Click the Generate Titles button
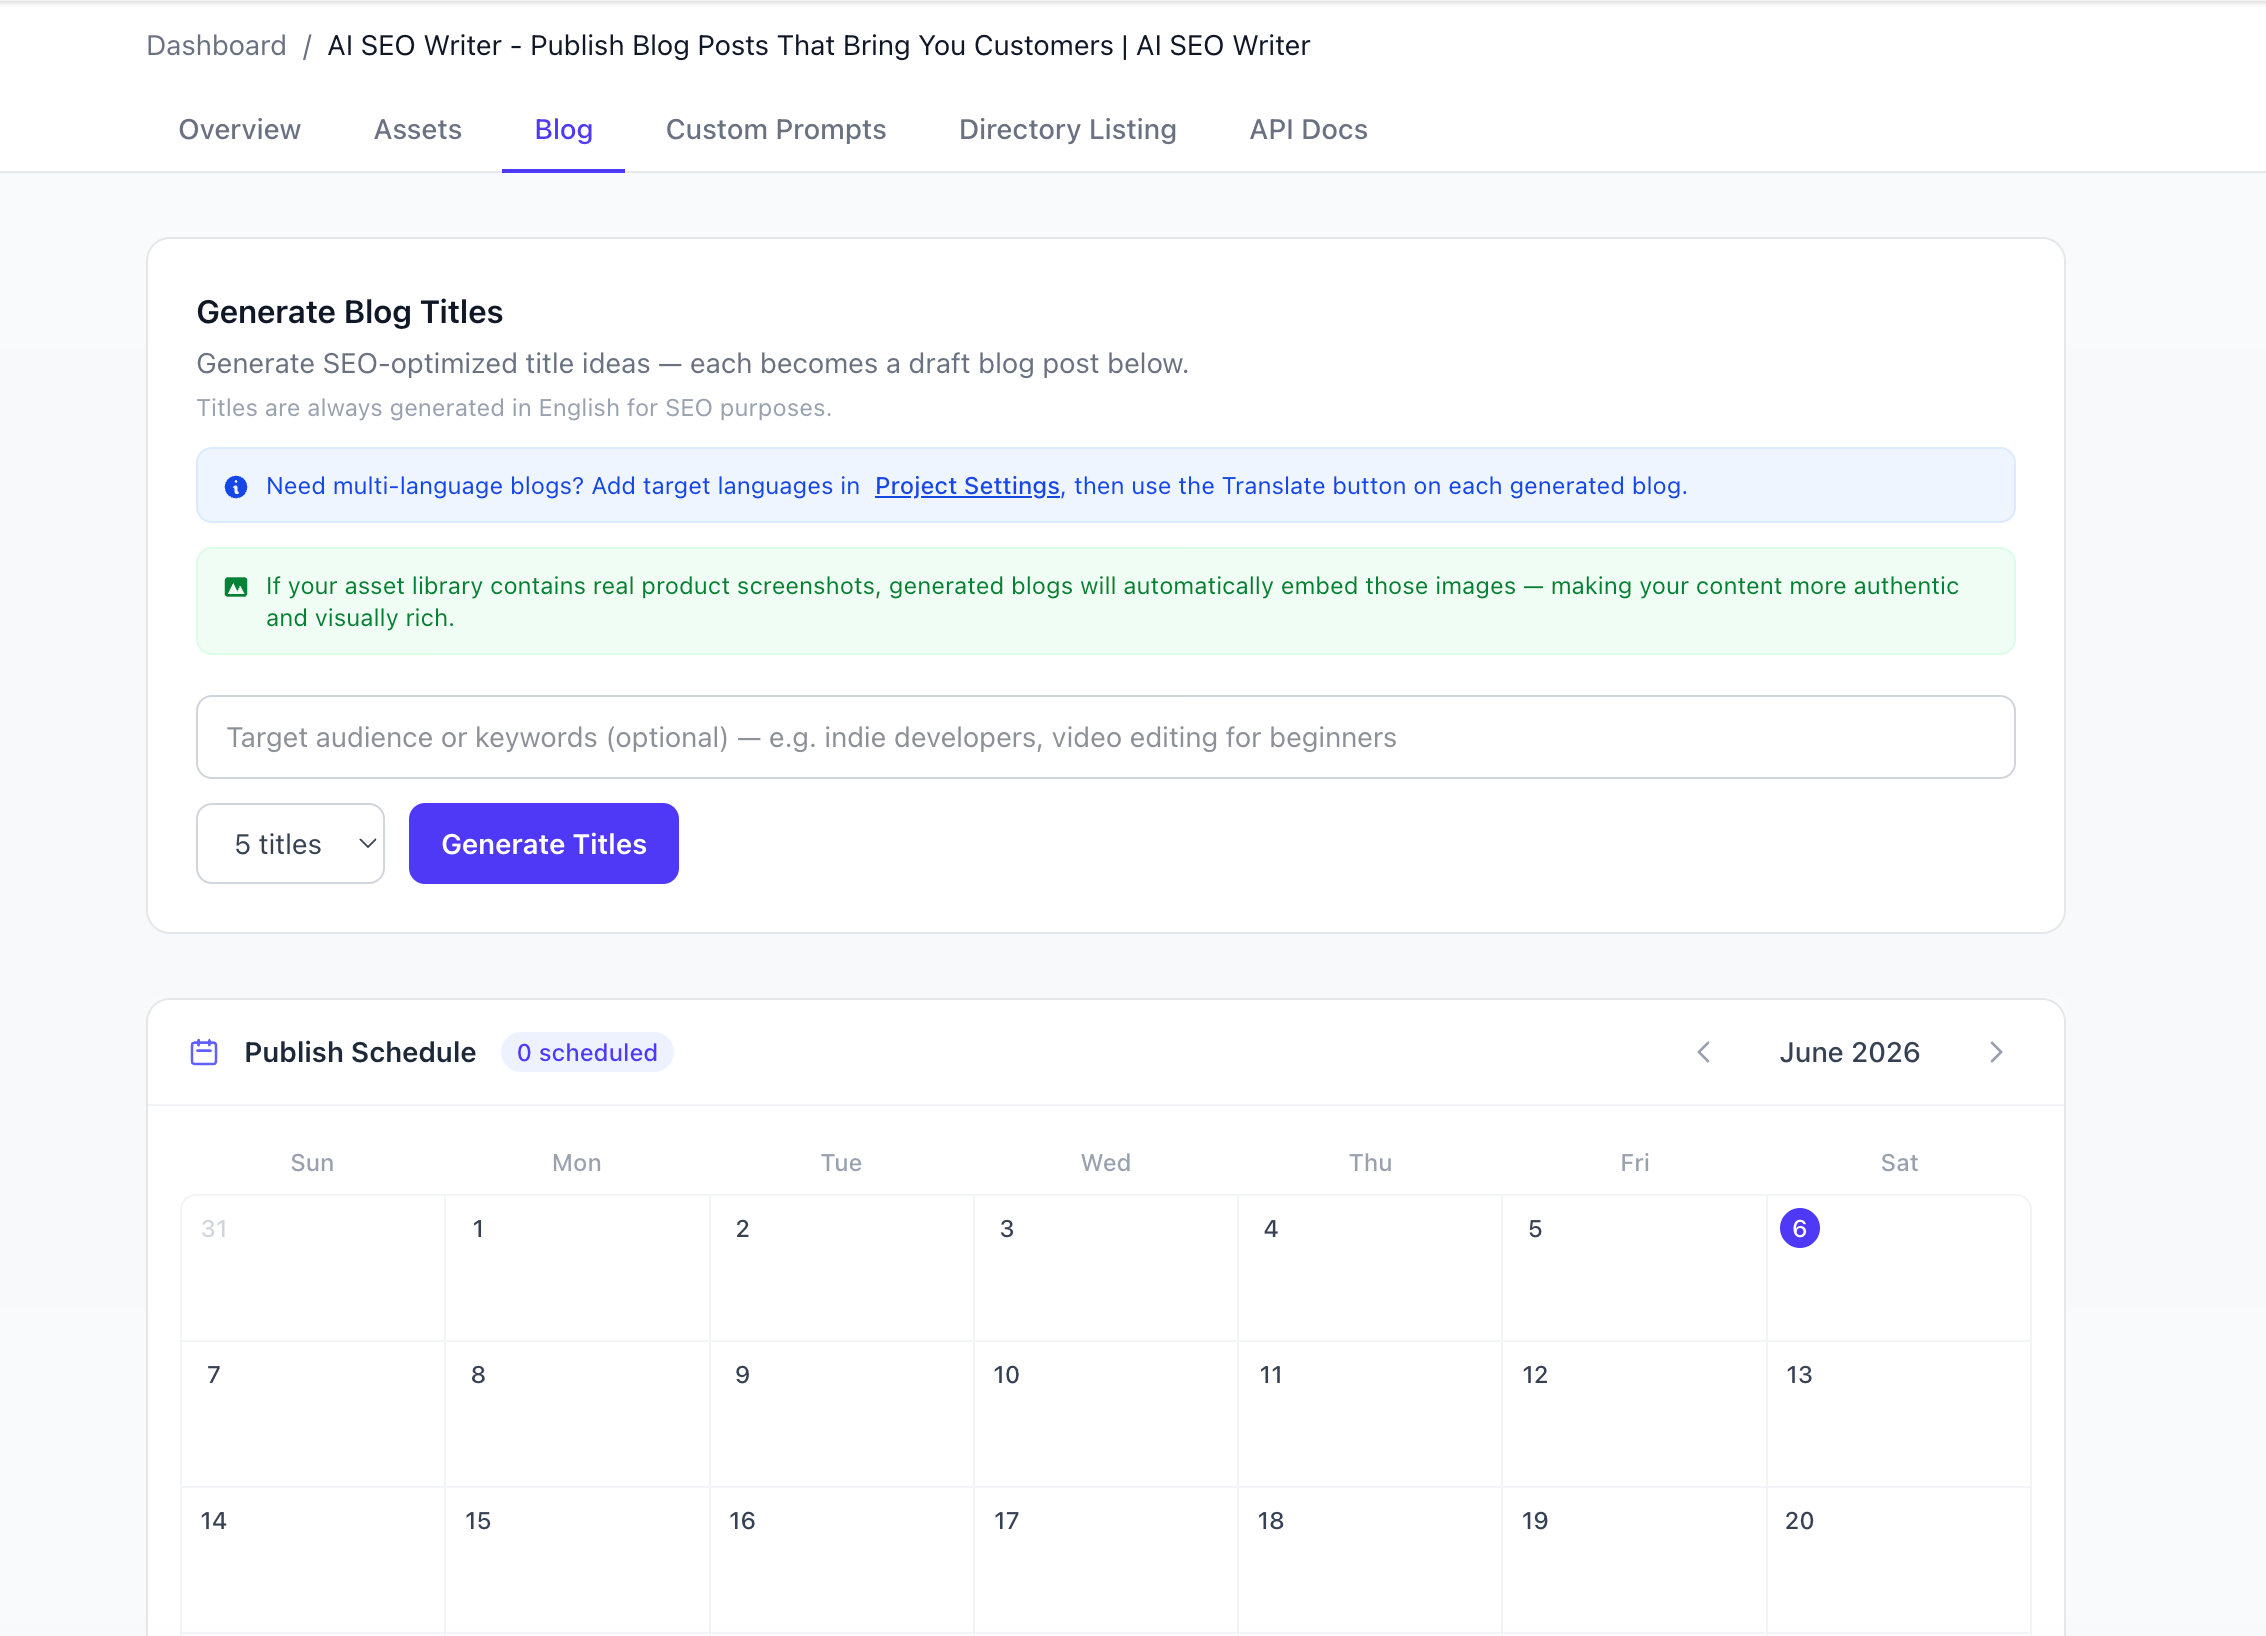 coord(544,843)
